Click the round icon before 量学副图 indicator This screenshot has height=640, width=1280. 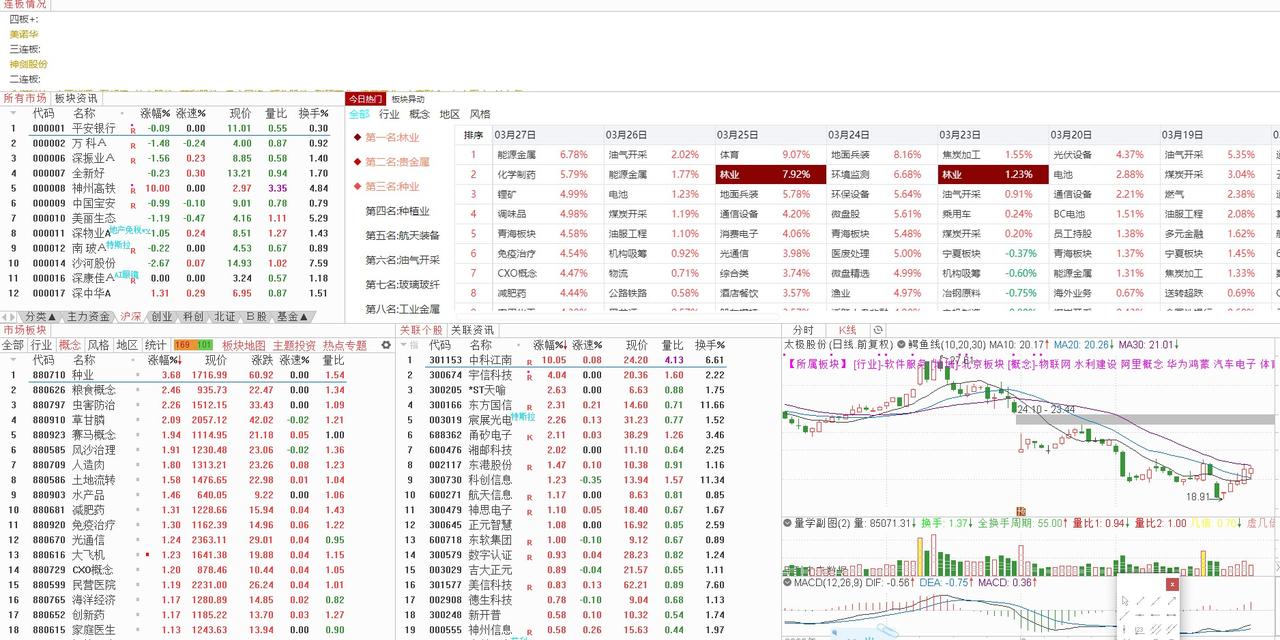point(787,523)
